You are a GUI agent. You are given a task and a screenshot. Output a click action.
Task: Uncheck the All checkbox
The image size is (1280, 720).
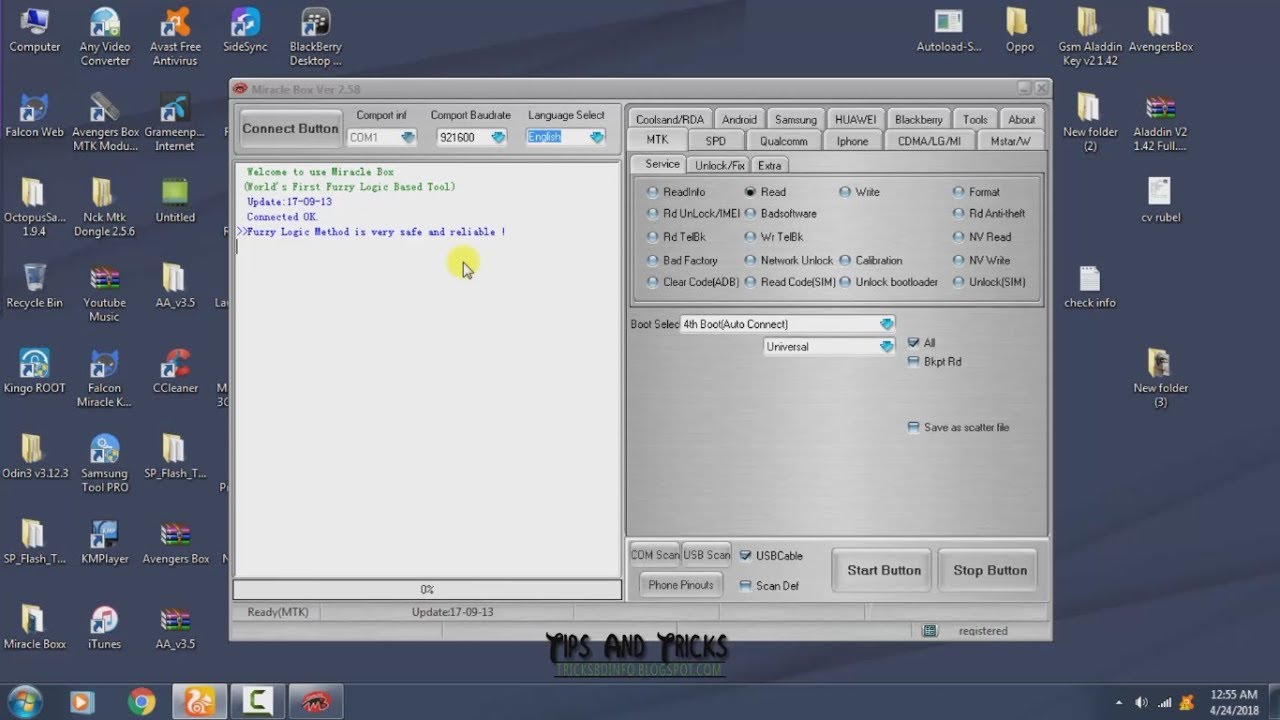pyautogui.click(x=913, y=343)
